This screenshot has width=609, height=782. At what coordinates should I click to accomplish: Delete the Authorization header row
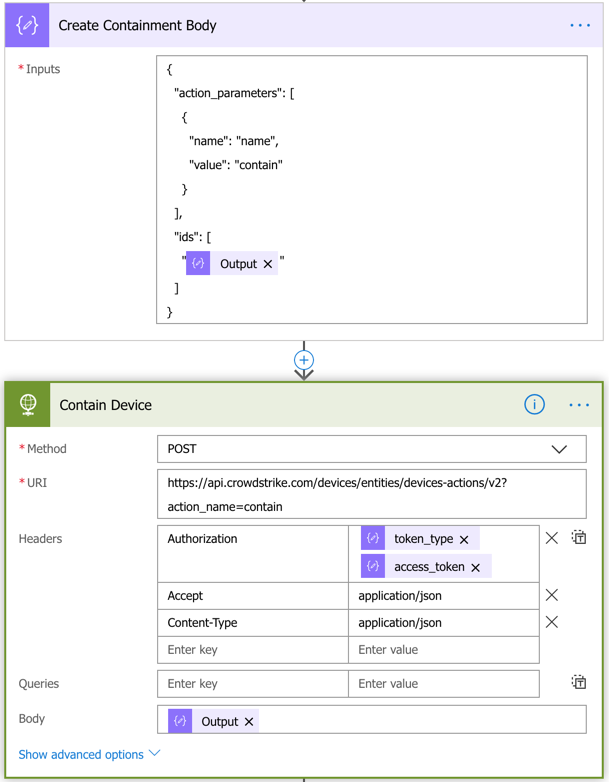pos(552,538)
